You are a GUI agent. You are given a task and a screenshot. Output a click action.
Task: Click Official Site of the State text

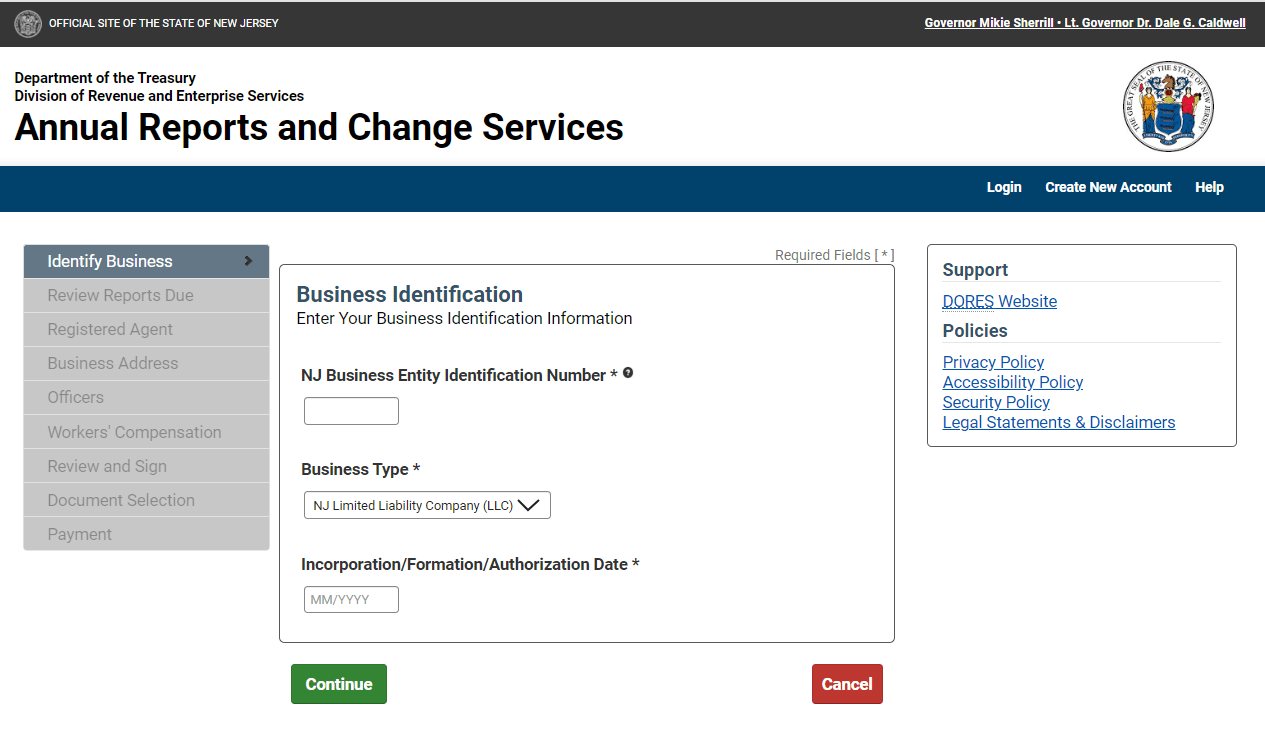164,23
